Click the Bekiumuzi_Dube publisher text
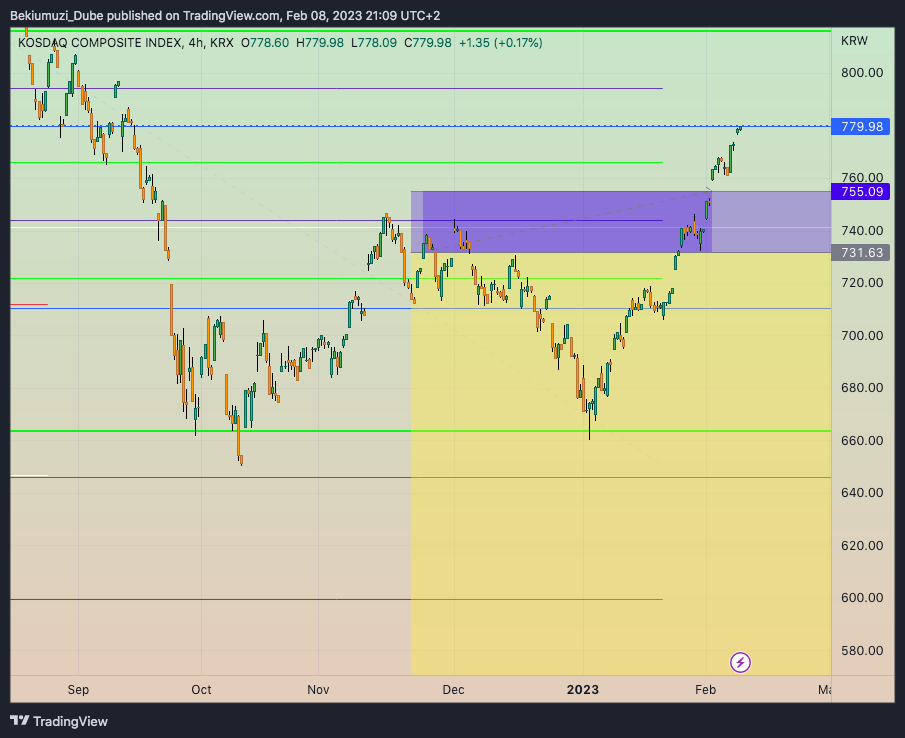905x738 pixels. [57, 16]
